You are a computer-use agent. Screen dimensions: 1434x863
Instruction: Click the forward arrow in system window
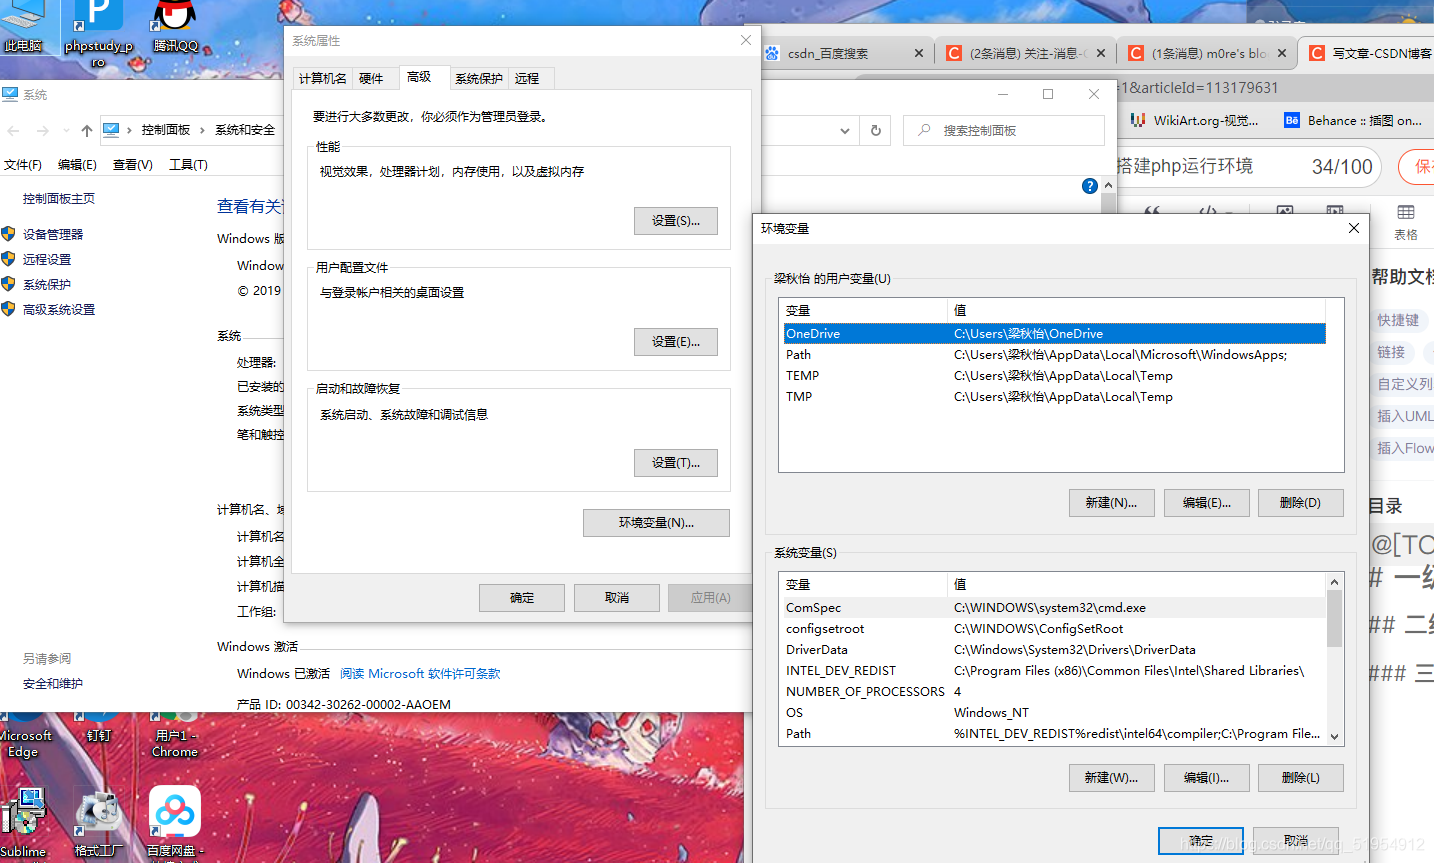click(x=42, y=130)
